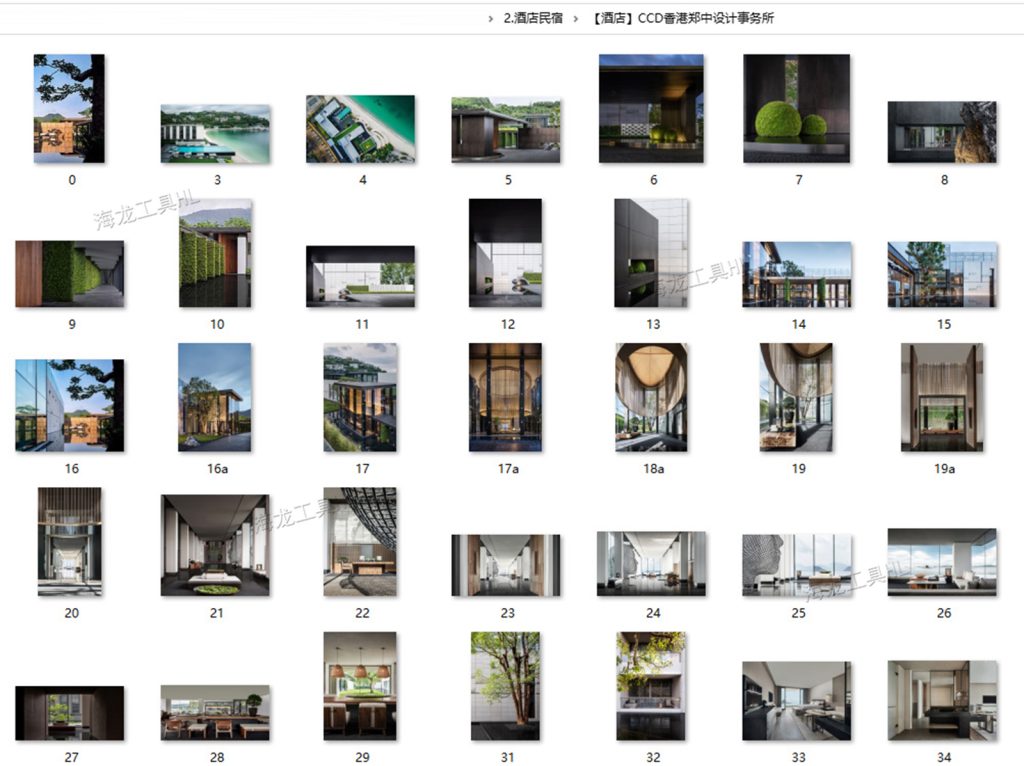Click the green hedge corridor thumbnail 9
Viewport: 1024px width, 766px height.
69,273
